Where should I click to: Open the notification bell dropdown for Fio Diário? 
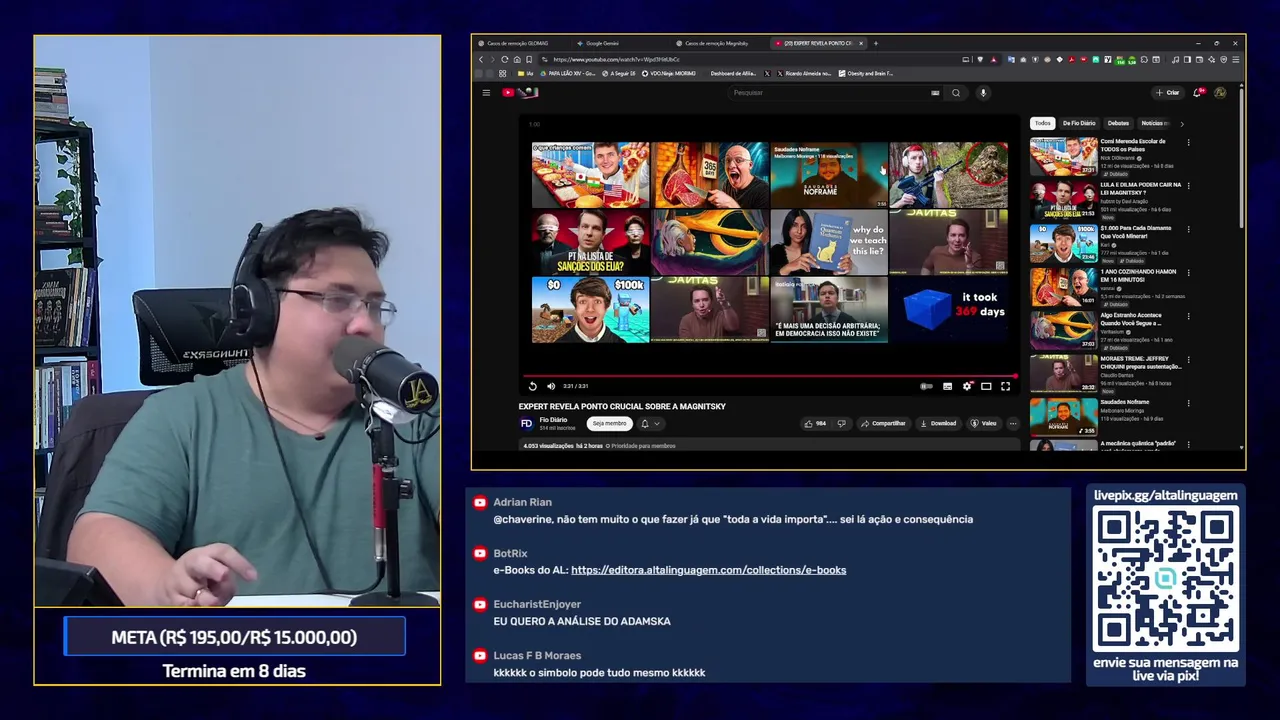[x=649, y=423]
